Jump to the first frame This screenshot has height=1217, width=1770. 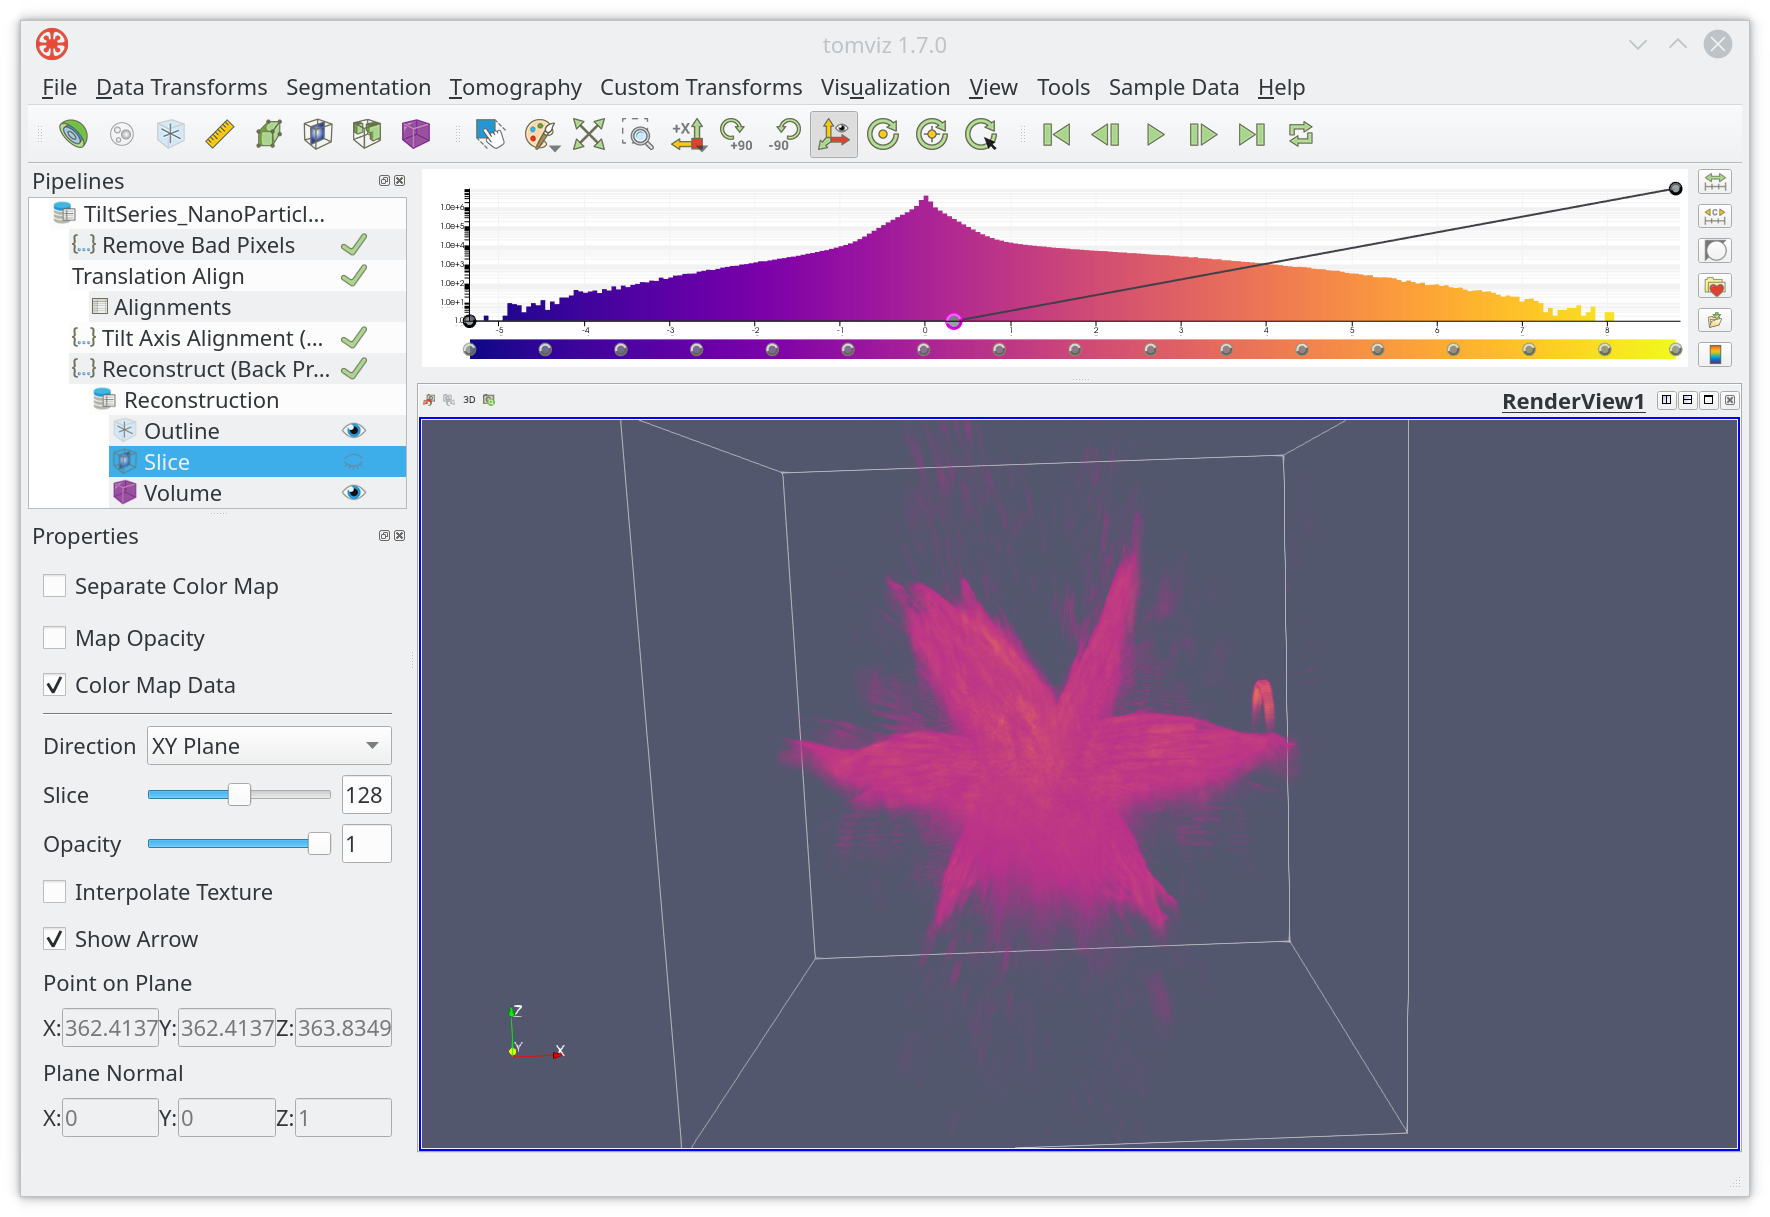point(1057,134)
